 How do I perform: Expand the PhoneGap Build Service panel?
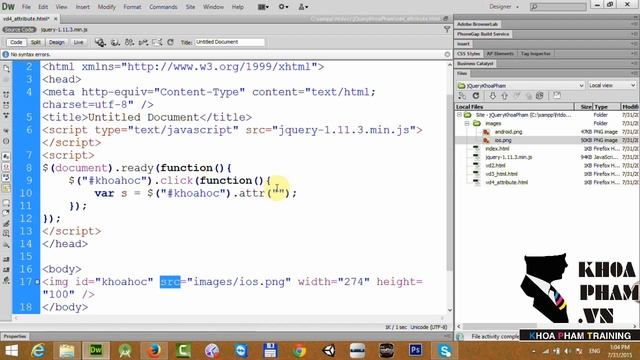[483, 34]
